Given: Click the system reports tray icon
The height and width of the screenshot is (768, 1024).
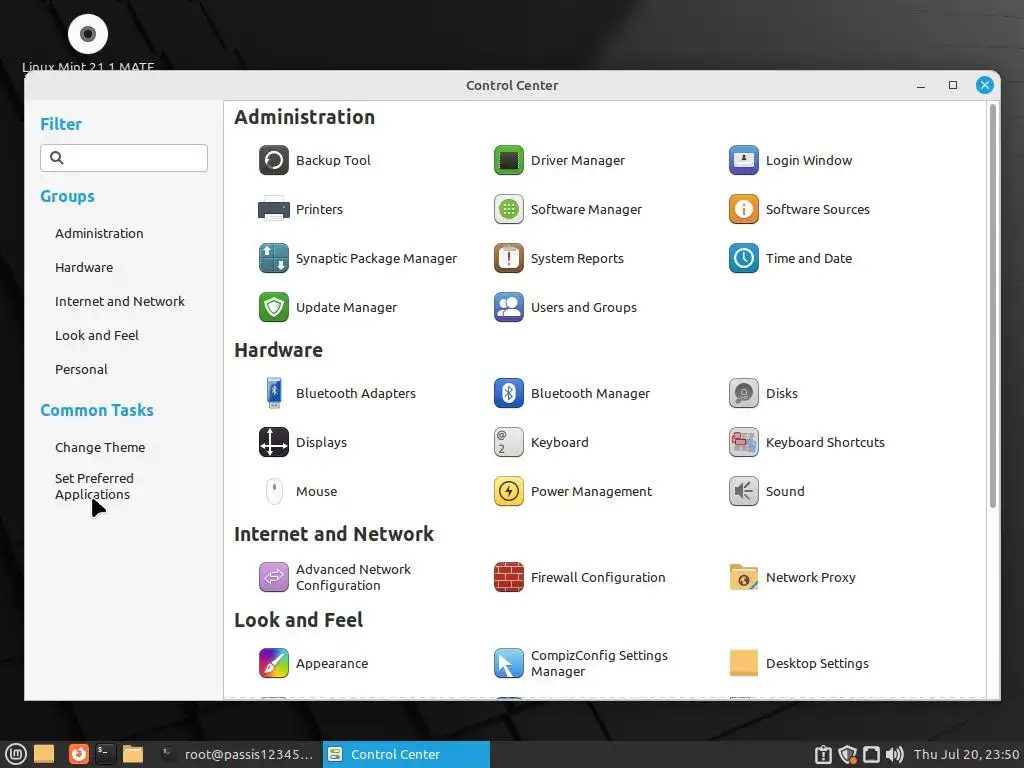Looking at the screenshot, I should [824, 755].
